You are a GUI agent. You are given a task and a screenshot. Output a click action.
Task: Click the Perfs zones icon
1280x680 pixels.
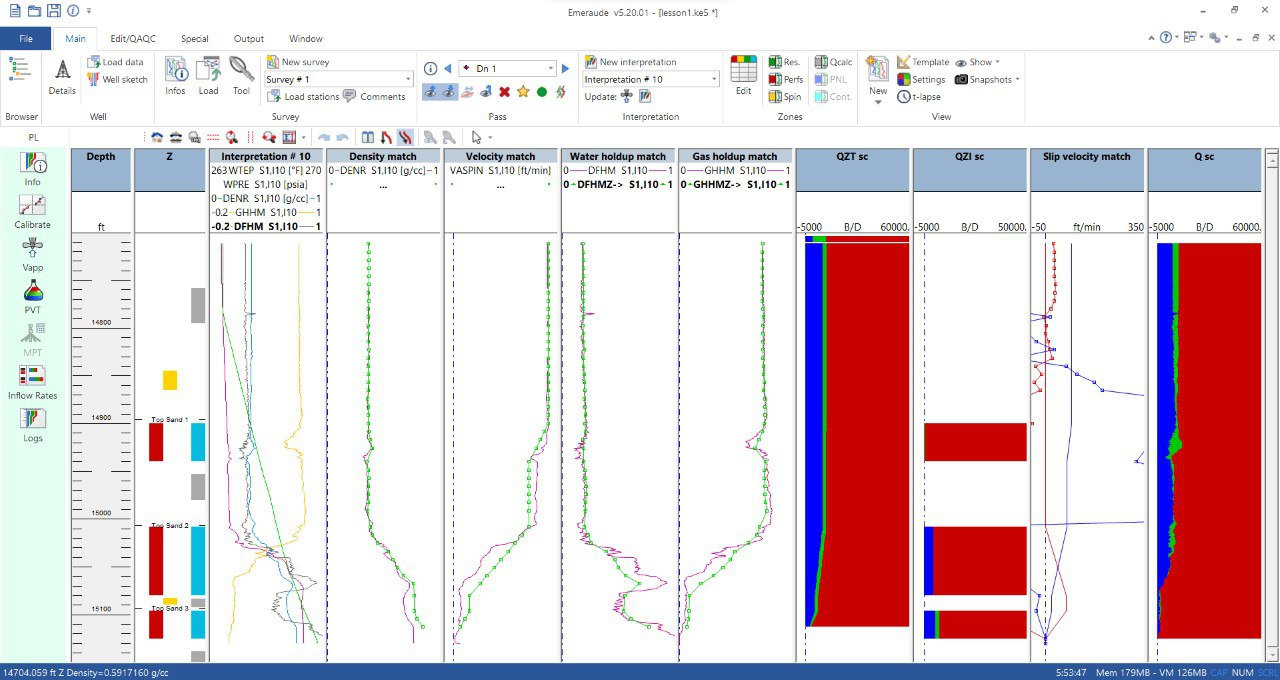point(786,79)
